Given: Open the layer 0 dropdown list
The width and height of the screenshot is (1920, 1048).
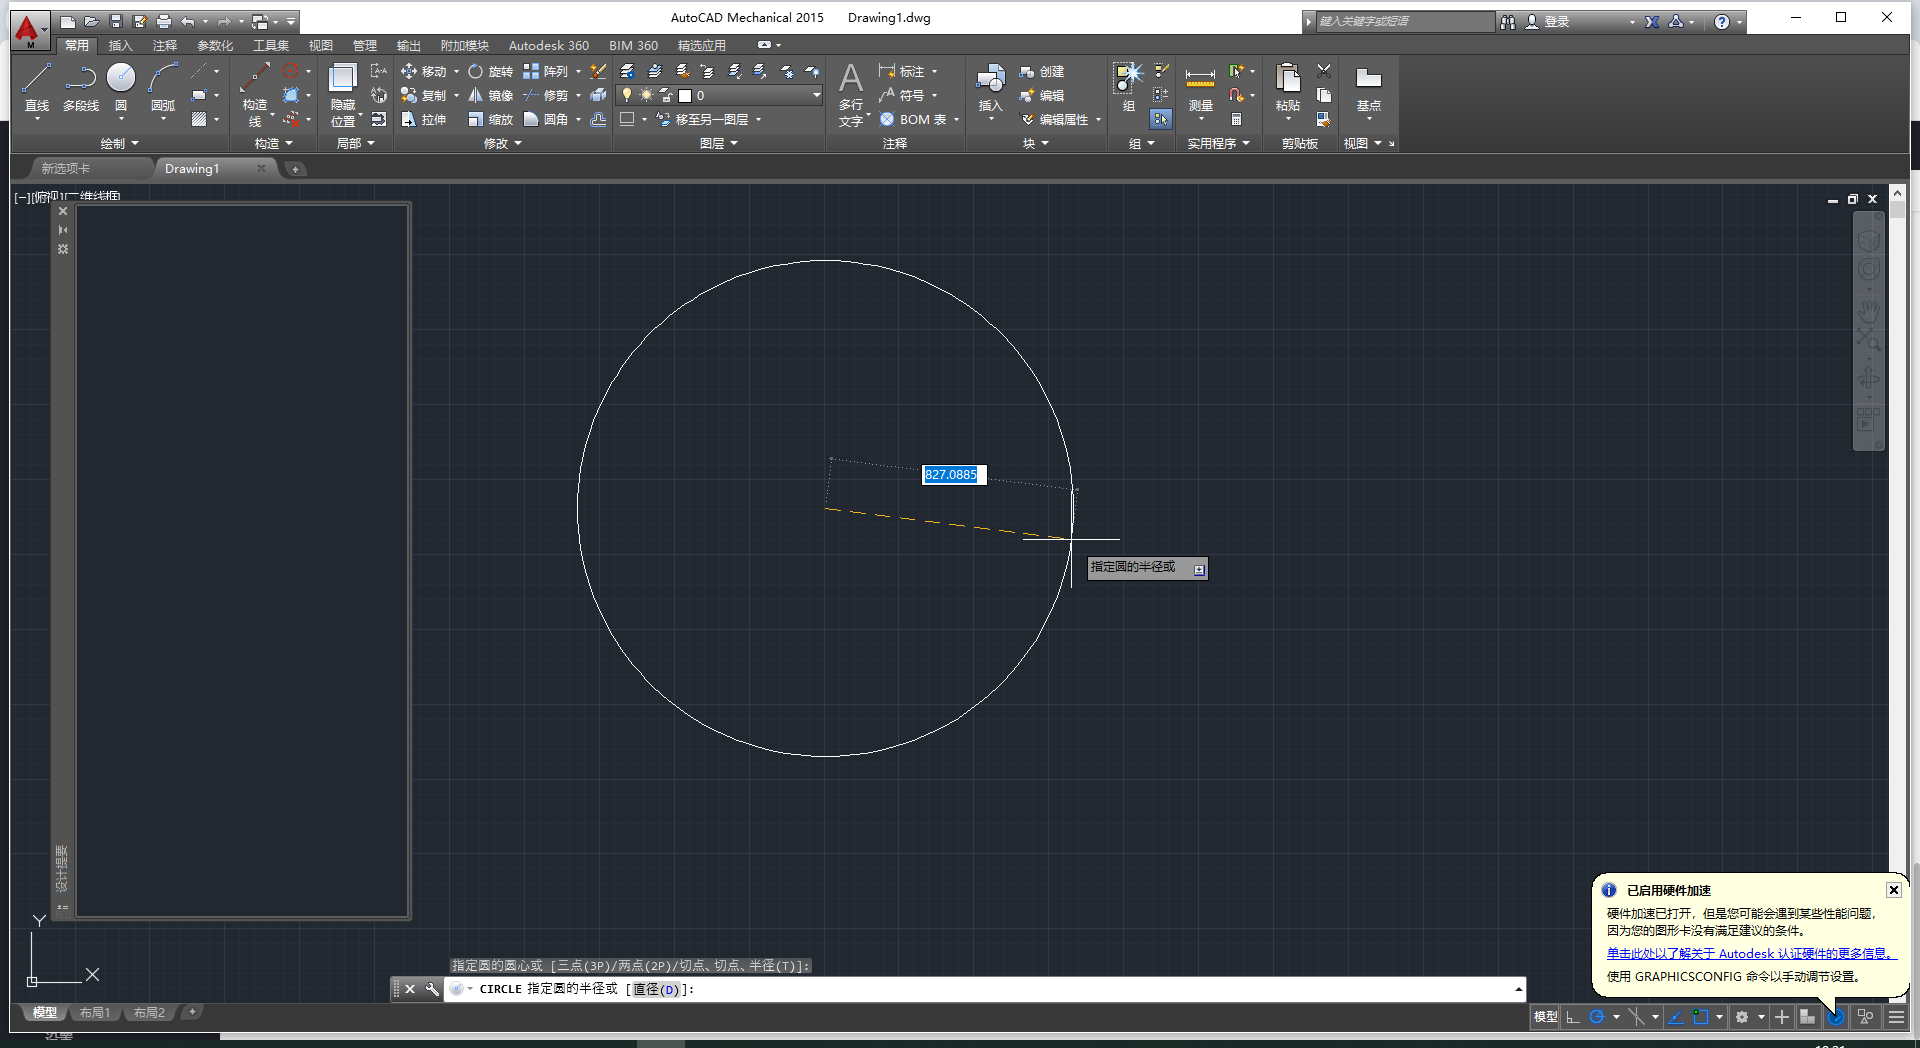Looking at the screenshot, I should [x=816, y=95].
